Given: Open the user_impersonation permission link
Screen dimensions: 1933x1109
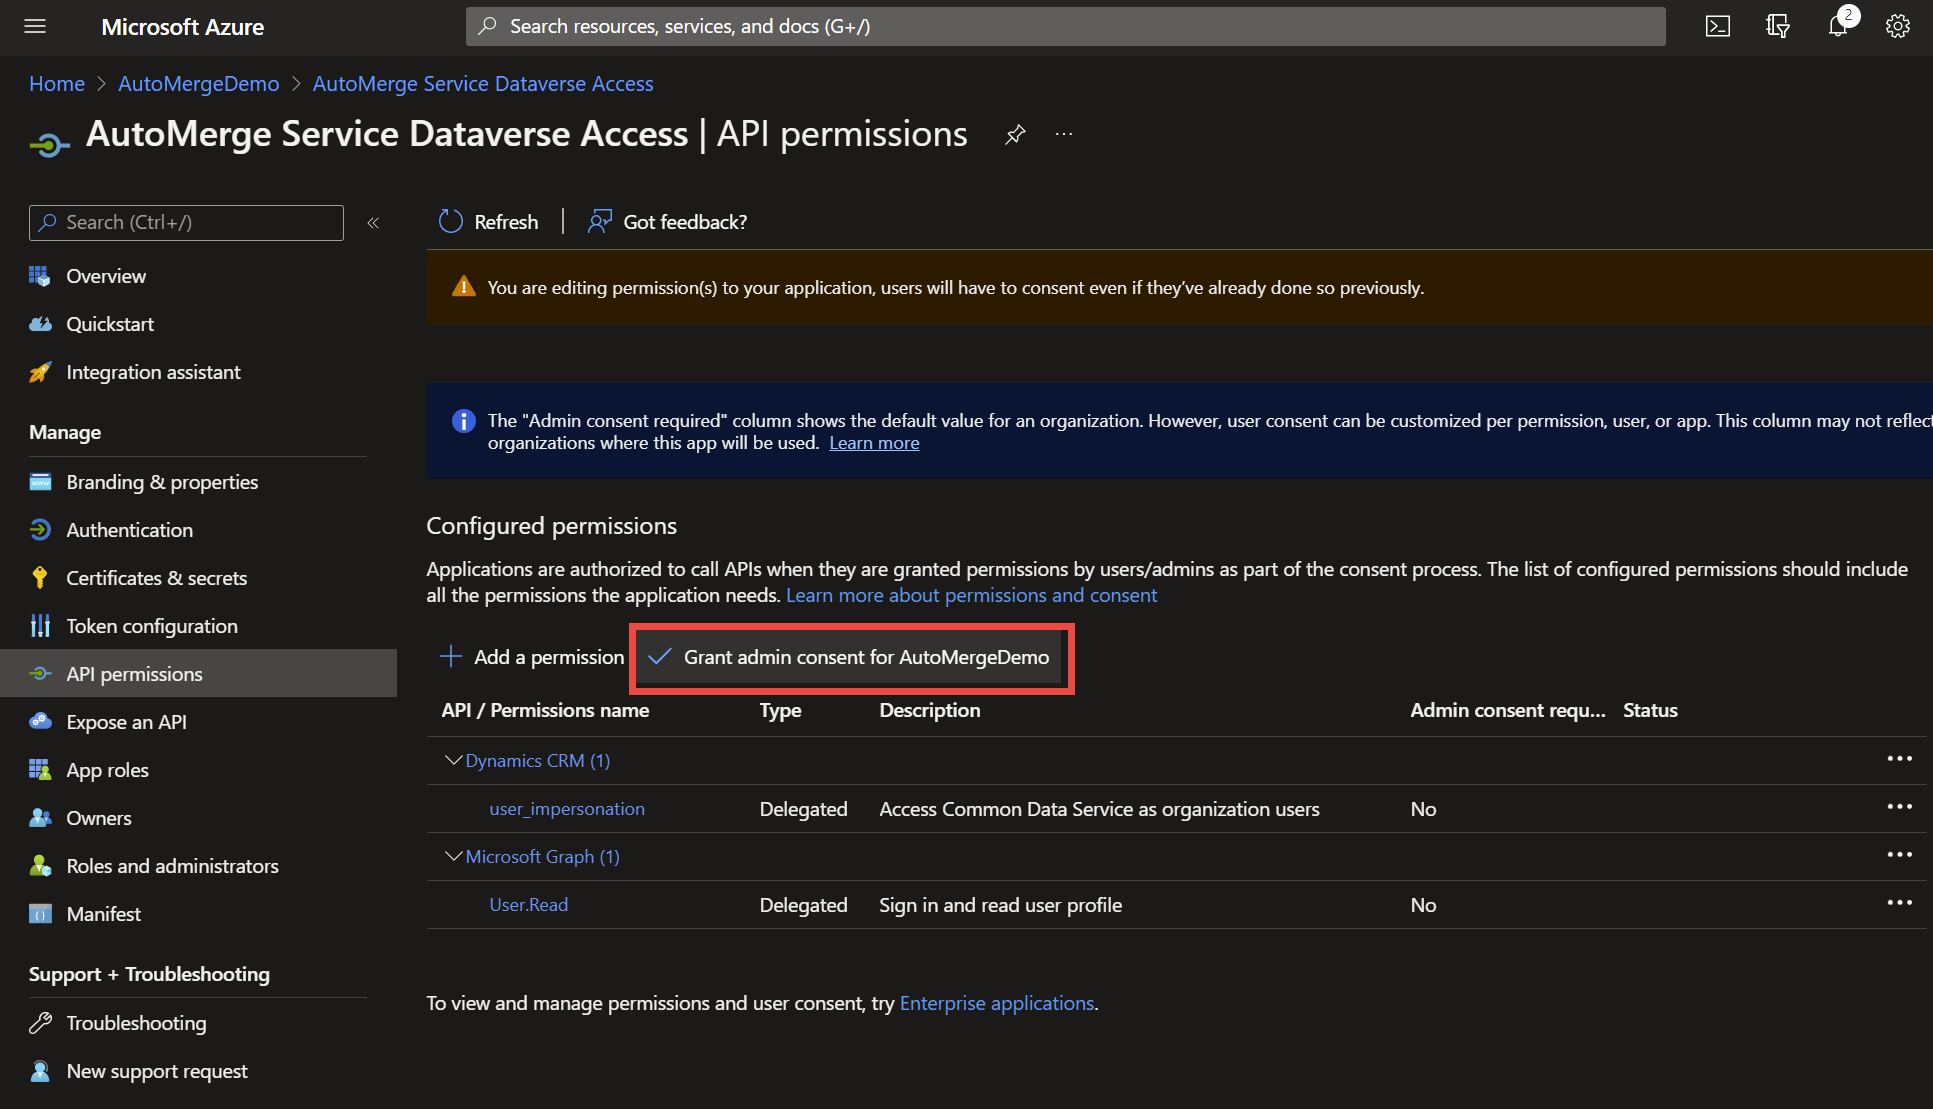Looking at the screenshot, I should (567, 809).
